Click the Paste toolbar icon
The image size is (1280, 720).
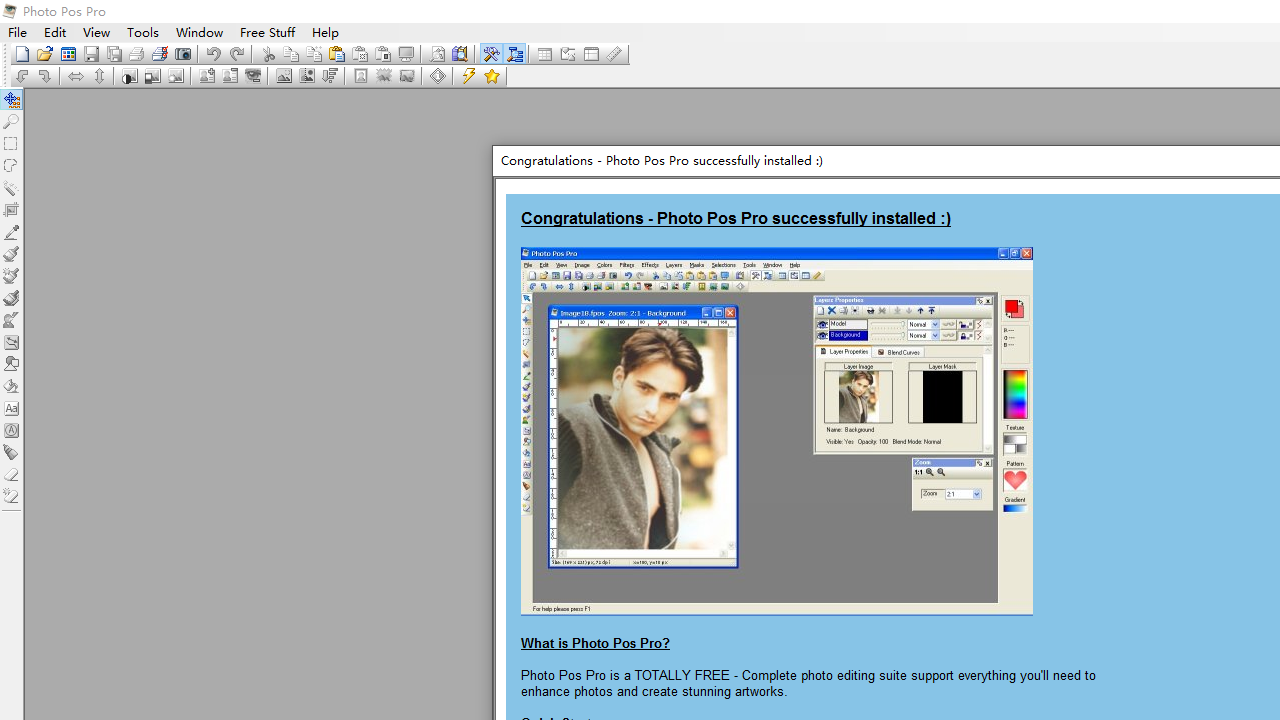[x=337, y=54]
